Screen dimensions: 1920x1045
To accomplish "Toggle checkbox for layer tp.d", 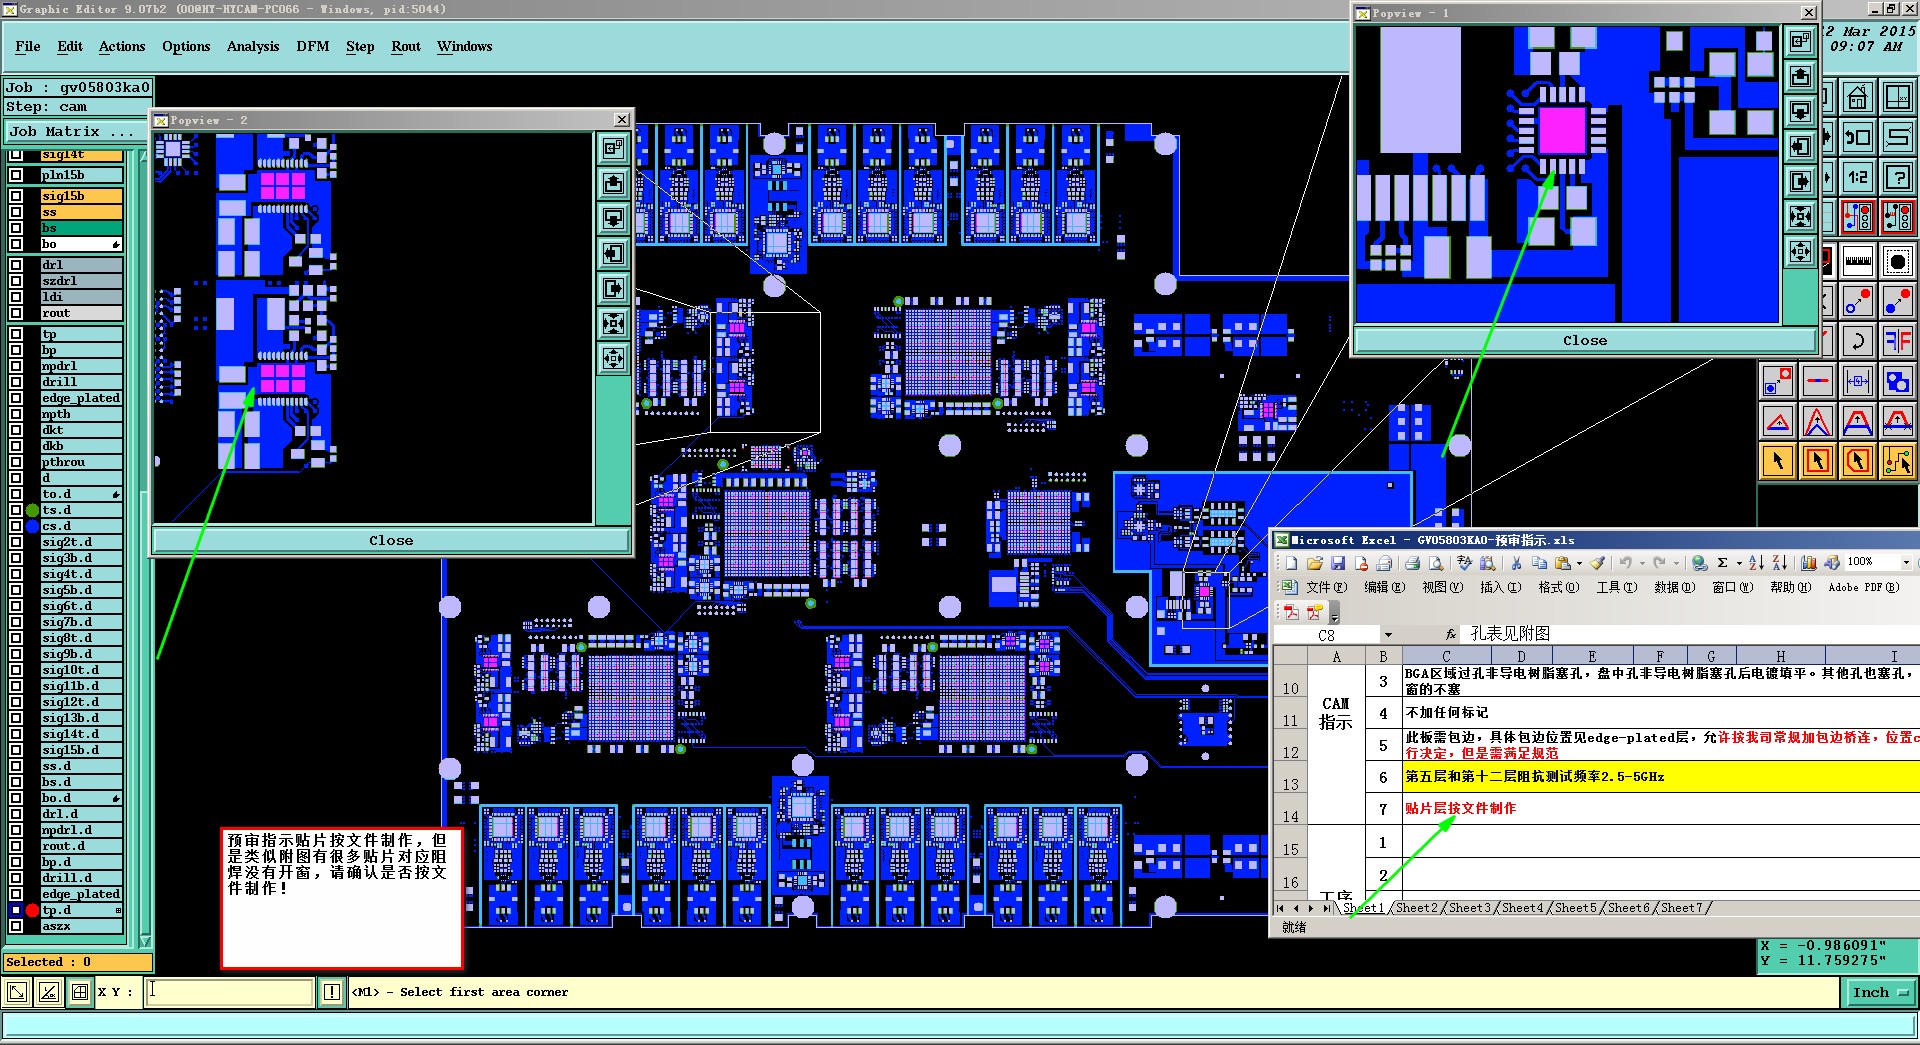I will click(x=16, y=910).
